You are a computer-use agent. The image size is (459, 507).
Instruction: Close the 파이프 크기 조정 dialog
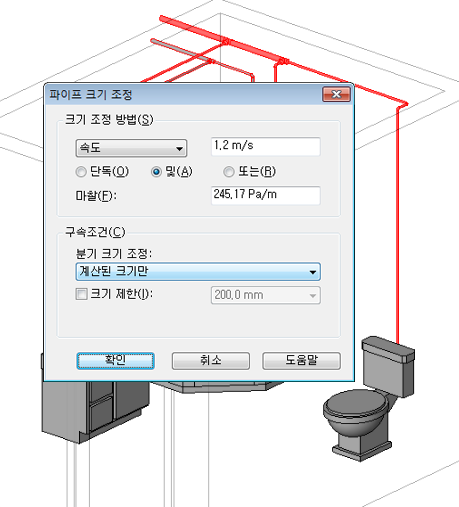click(x=336, y=94)
